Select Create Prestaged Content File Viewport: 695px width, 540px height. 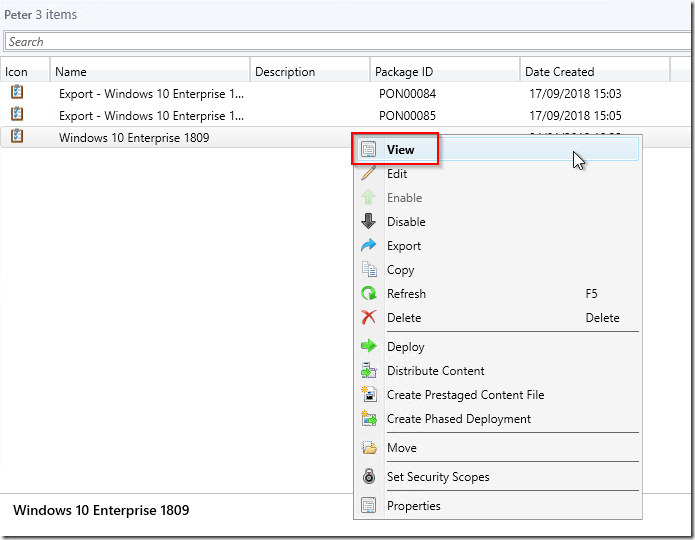pyautogui.click(x=465, y=395)
